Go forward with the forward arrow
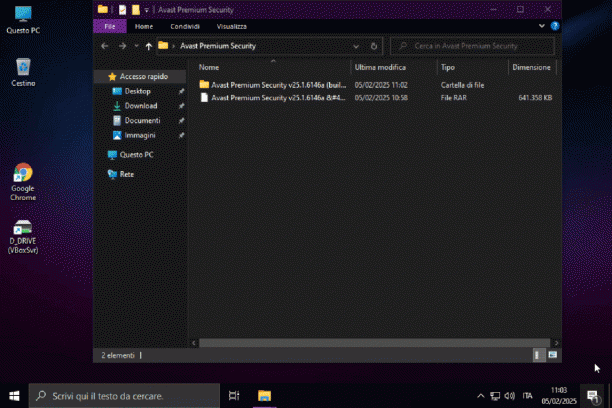612x408 pixels. pos(123,46)
